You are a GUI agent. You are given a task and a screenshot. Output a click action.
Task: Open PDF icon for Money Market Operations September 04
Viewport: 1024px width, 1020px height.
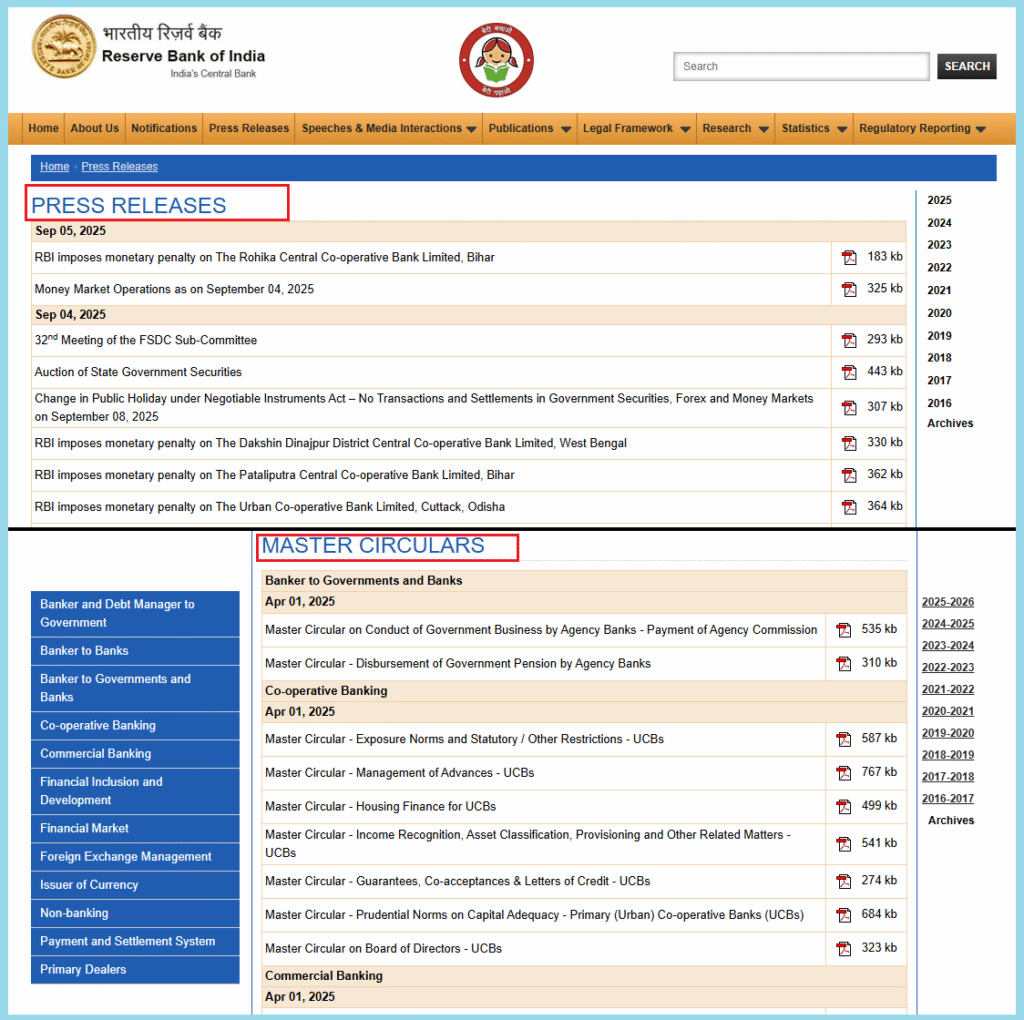849,289
